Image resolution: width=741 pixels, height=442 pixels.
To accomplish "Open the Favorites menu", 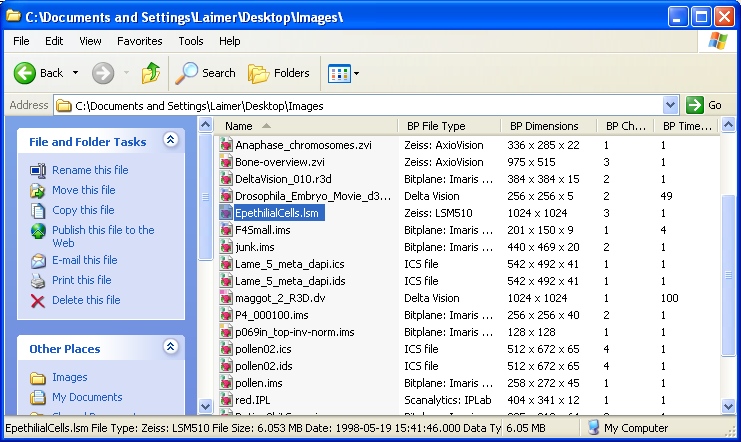I will pos(139,41).
